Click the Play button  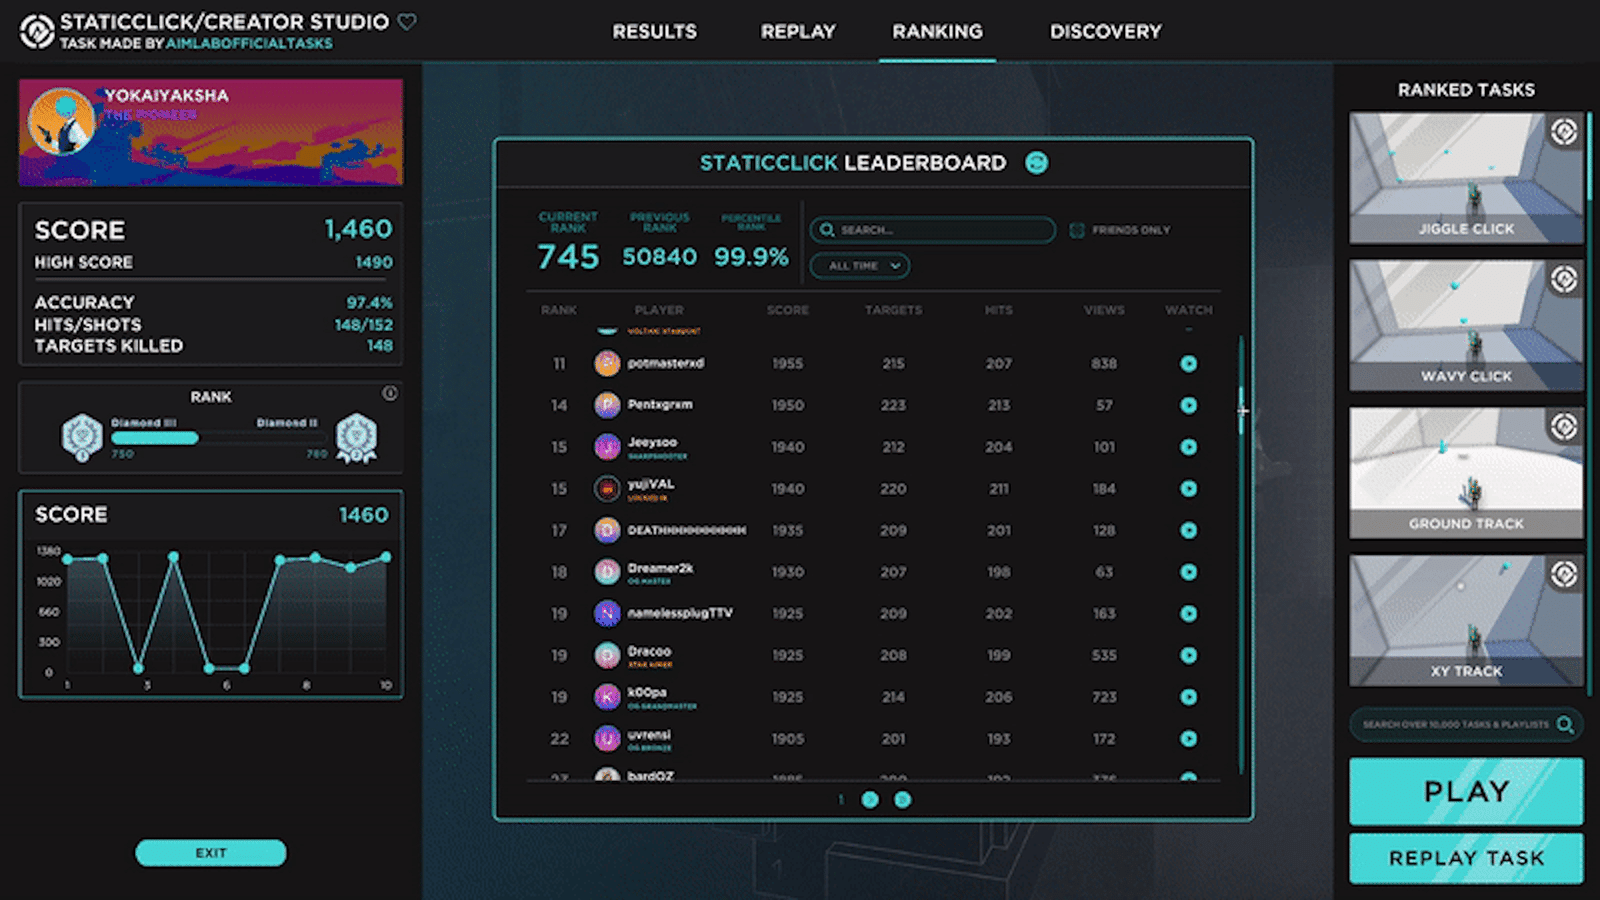(x=1466, y=791)
